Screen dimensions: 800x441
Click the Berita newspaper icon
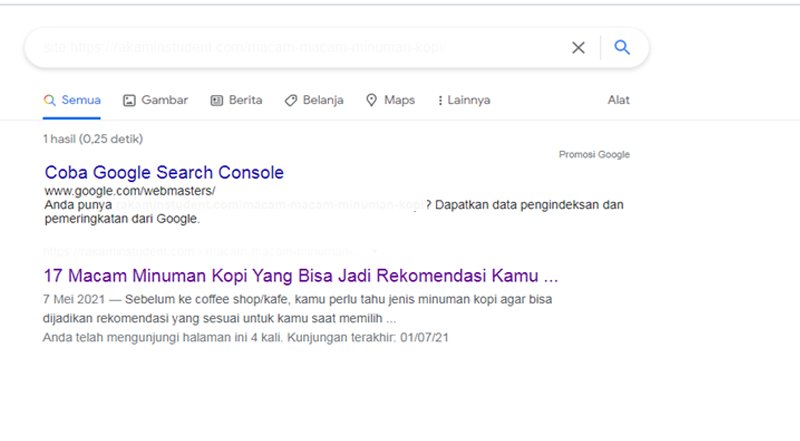217,101
